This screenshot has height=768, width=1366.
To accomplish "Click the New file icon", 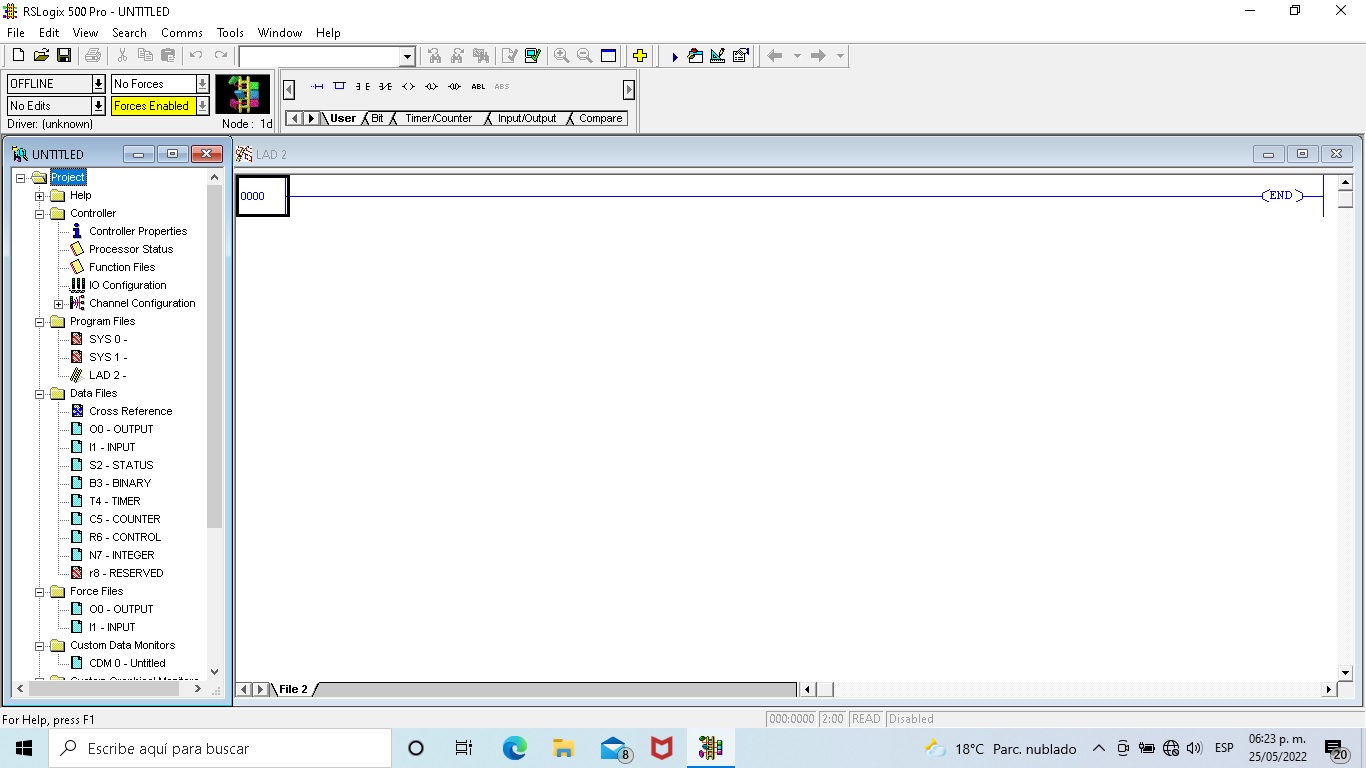I will [18, 56].
